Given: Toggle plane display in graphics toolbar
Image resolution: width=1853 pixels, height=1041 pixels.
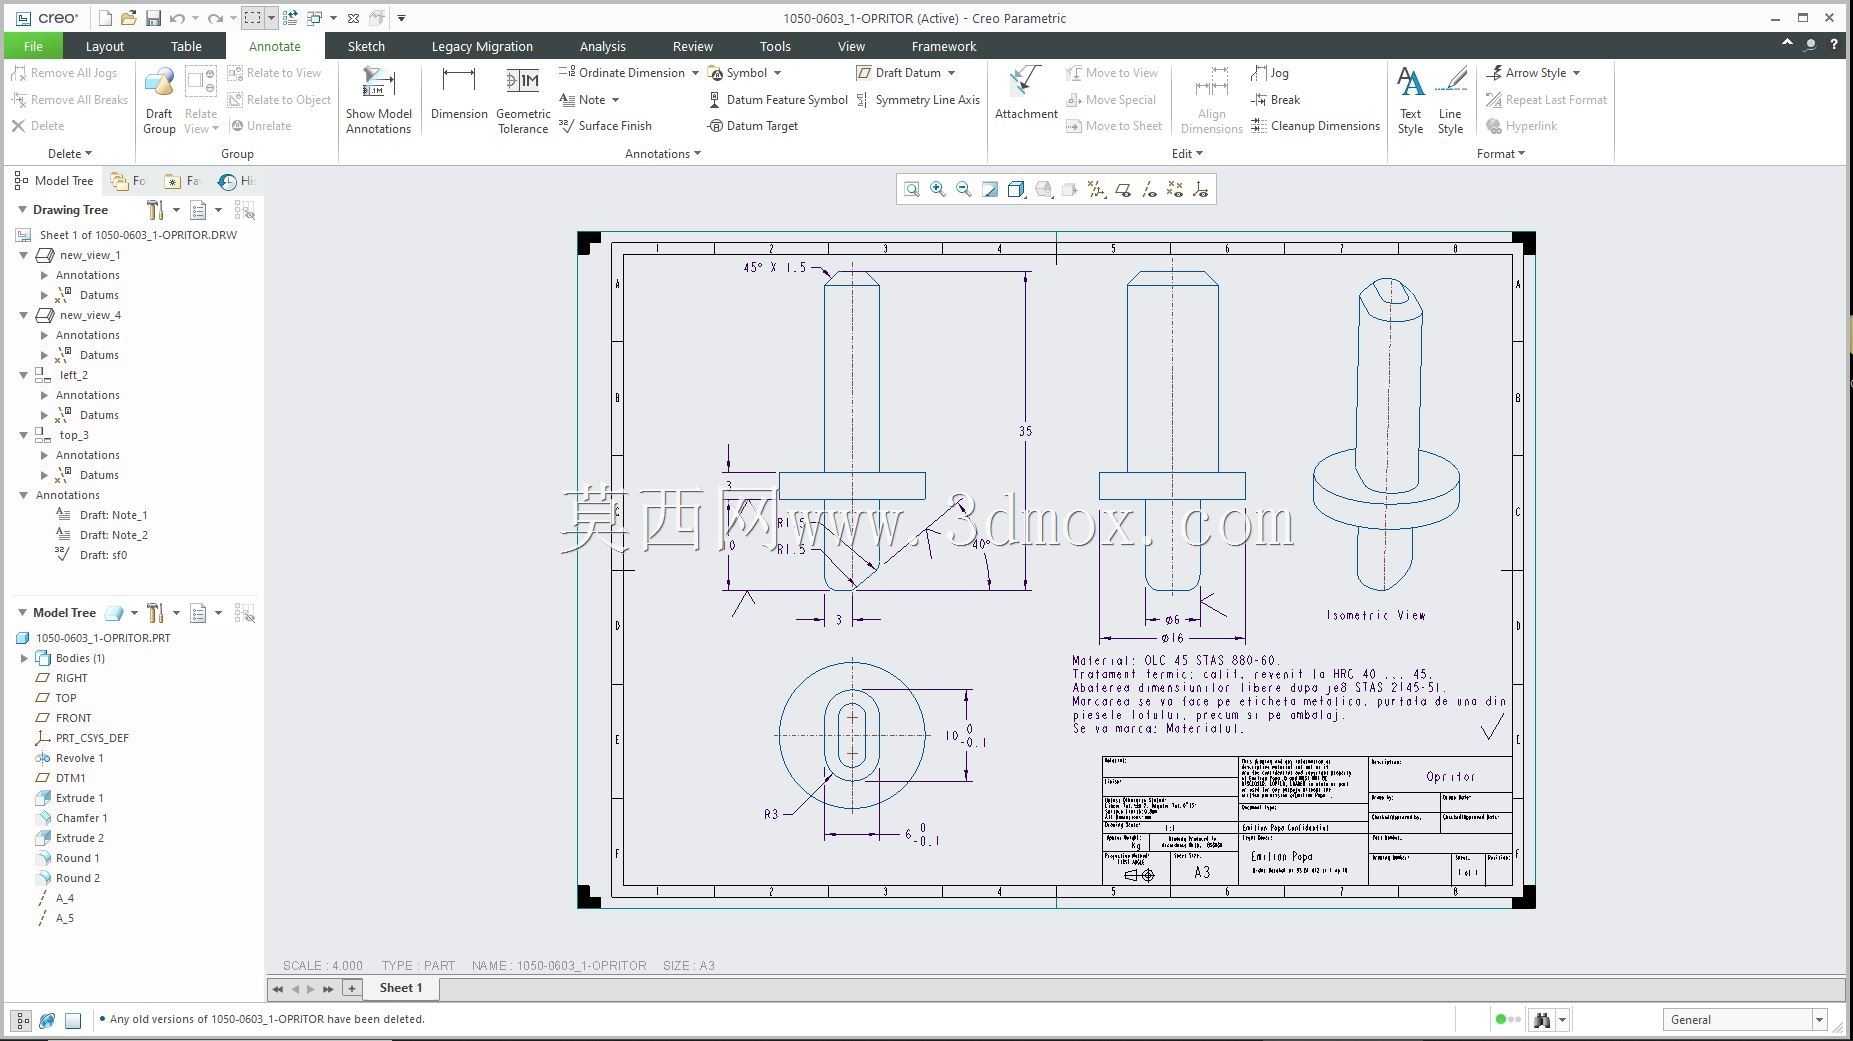Looking at the screenshot, I should point(1123,189).
